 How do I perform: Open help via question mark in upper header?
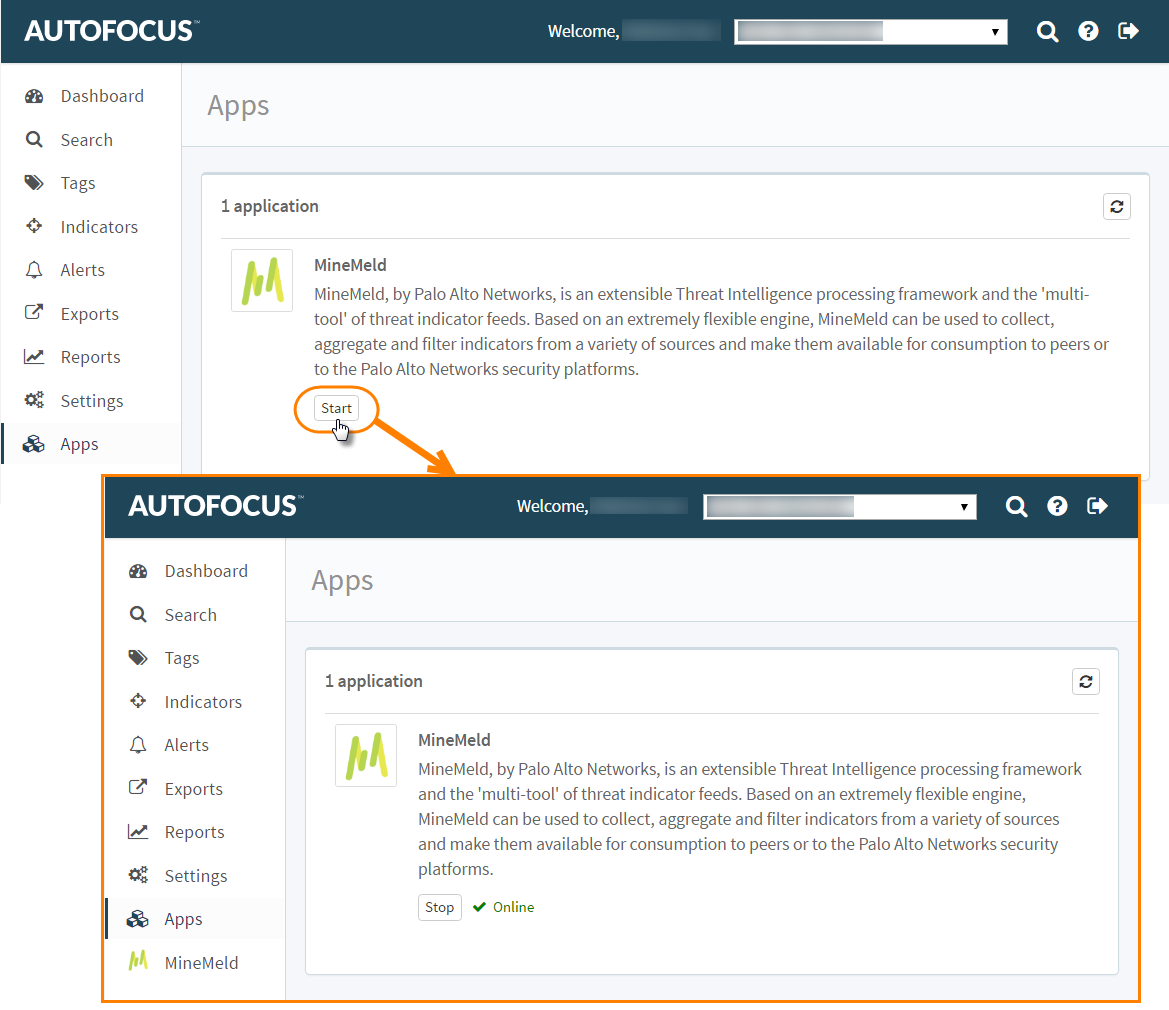pos(1088,31)
